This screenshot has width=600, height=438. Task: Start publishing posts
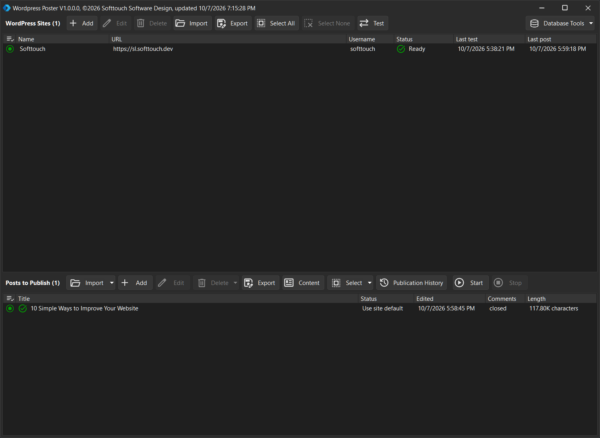click(470, 283)
